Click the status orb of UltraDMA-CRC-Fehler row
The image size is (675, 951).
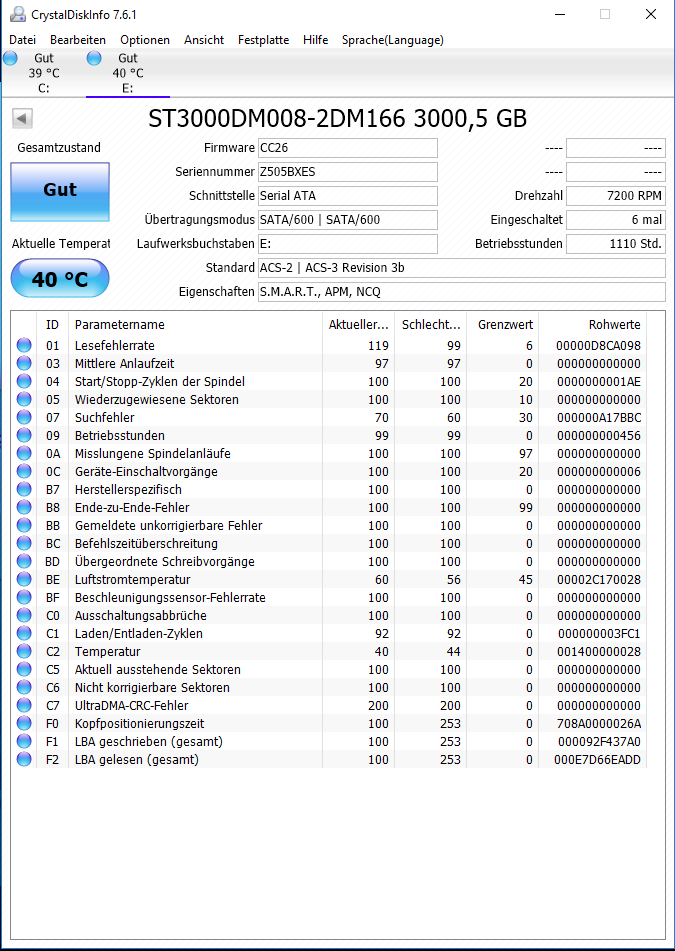(24, 705)
